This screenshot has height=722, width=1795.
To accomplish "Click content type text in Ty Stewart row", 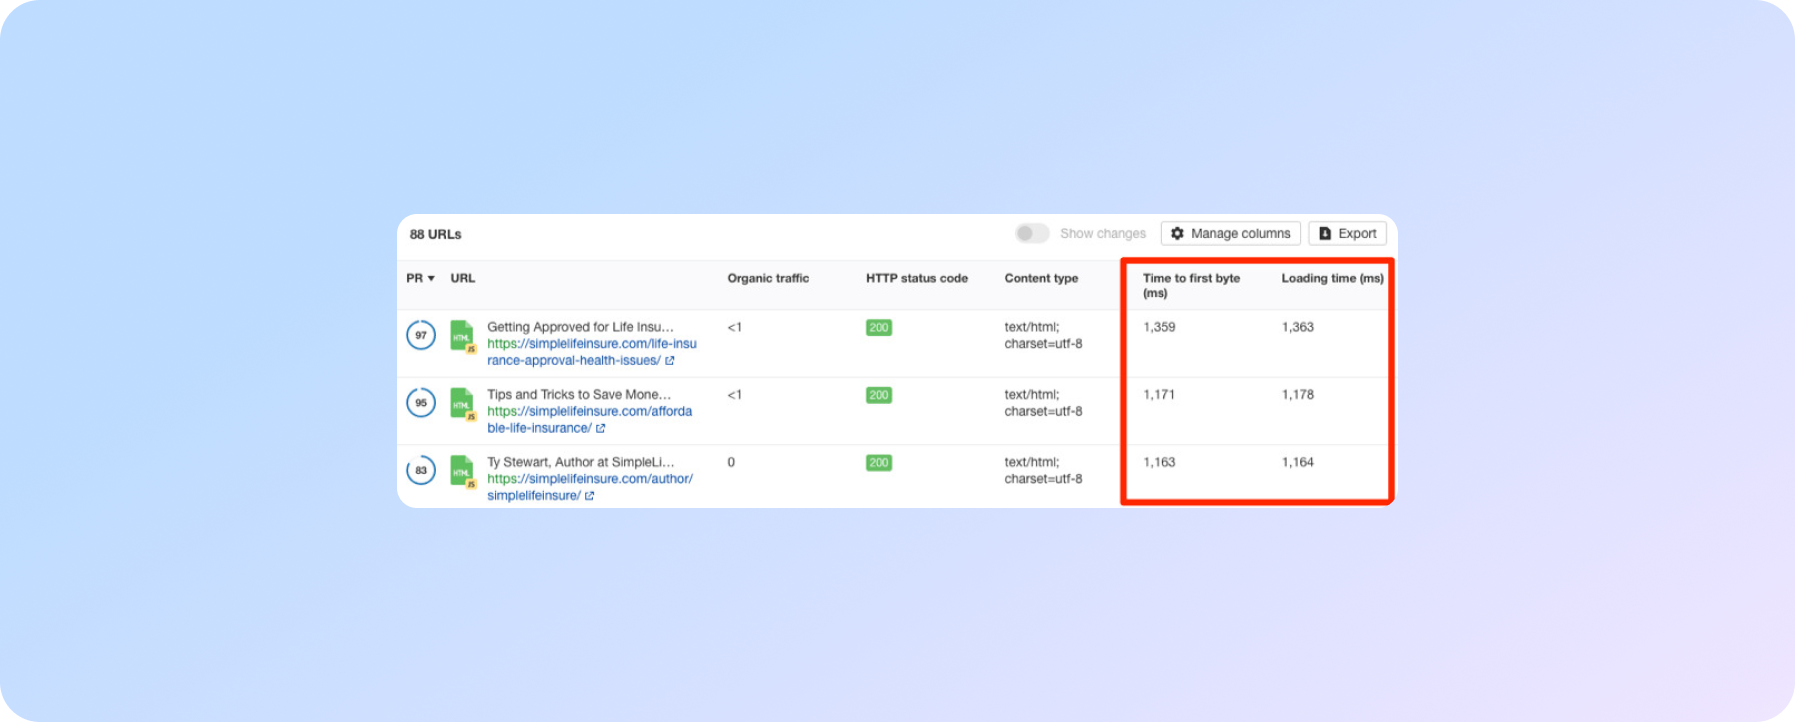I will point(1043,470).
